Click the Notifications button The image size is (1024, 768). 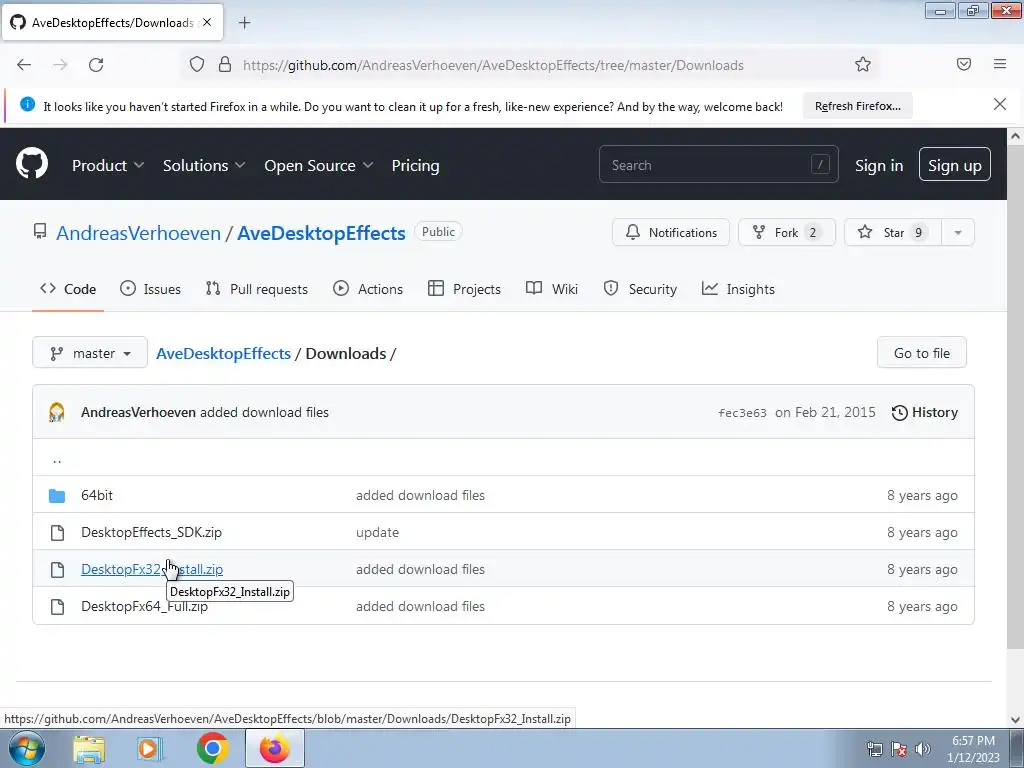tap(671, 232)
